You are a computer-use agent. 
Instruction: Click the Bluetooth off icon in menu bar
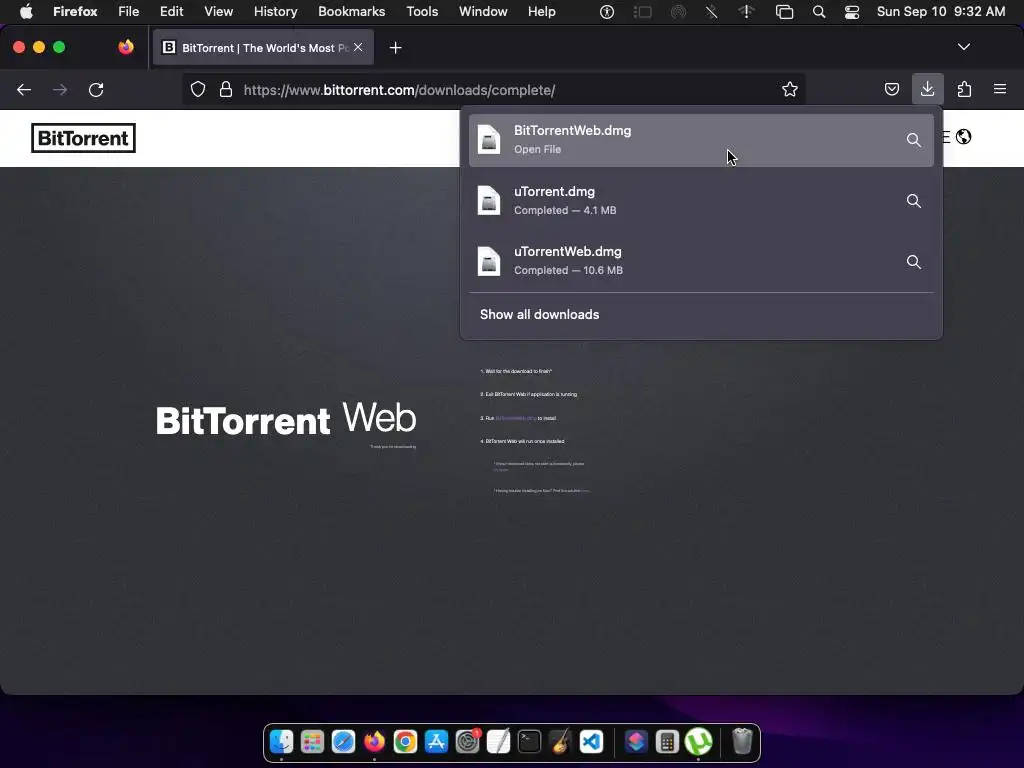(711, 12)
